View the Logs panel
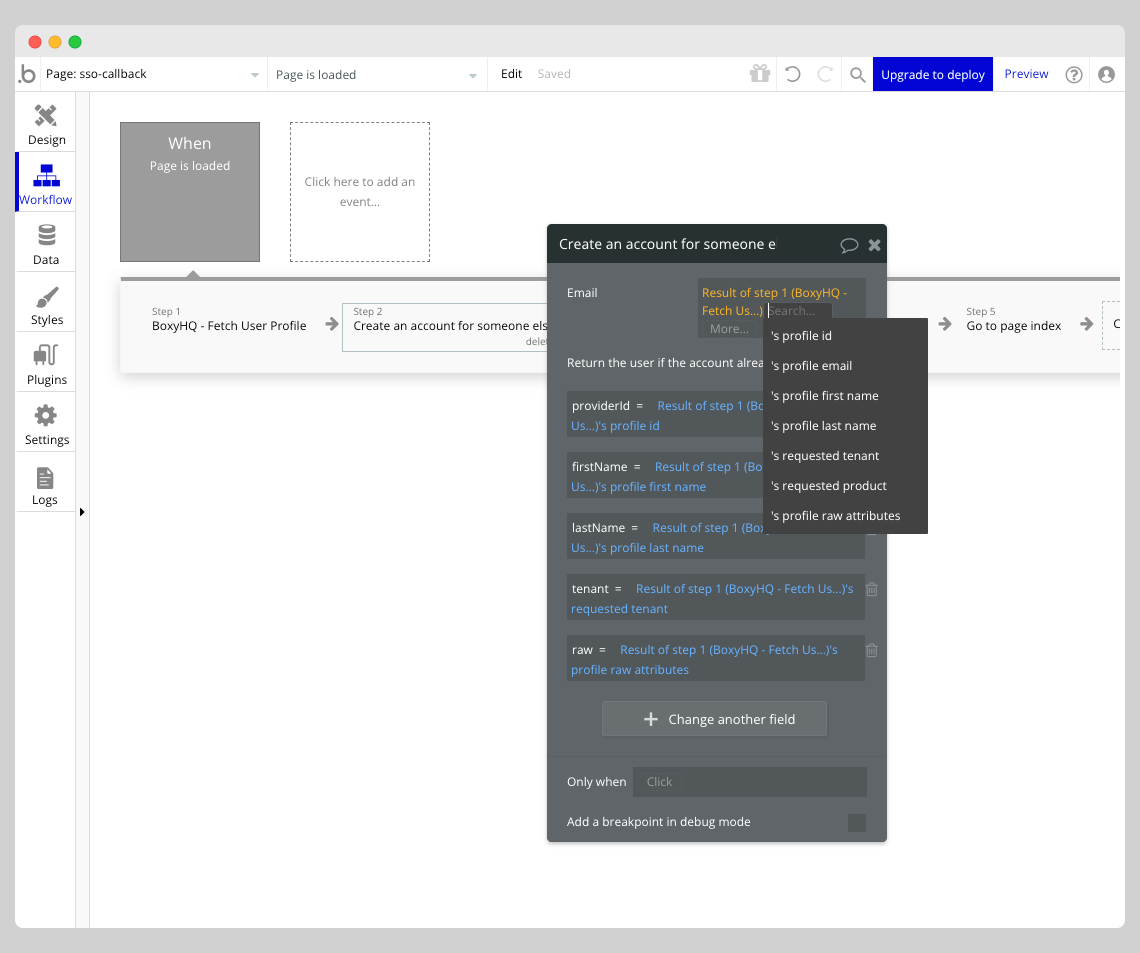 [x=45, y=484]
